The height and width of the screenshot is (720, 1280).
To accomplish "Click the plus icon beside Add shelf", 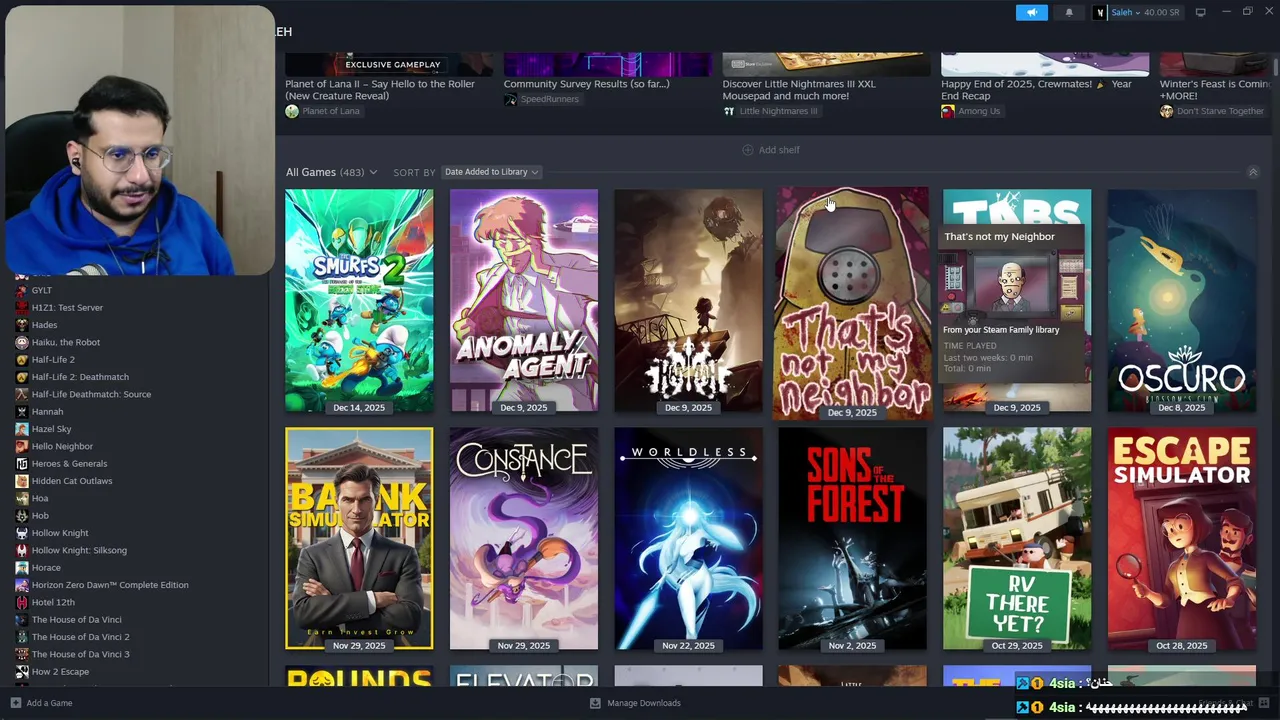I will click(747, 150).
